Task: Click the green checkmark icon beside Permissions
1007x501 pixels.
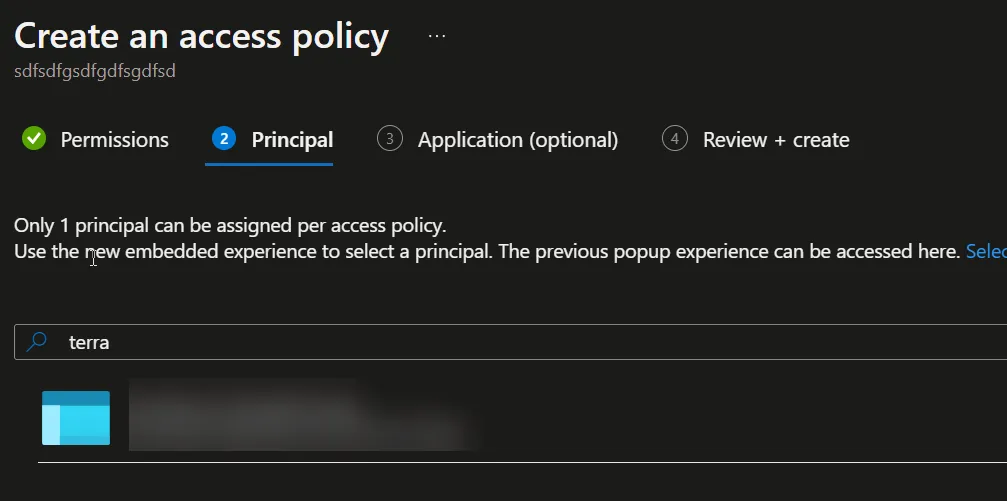Action: point(34,139)
